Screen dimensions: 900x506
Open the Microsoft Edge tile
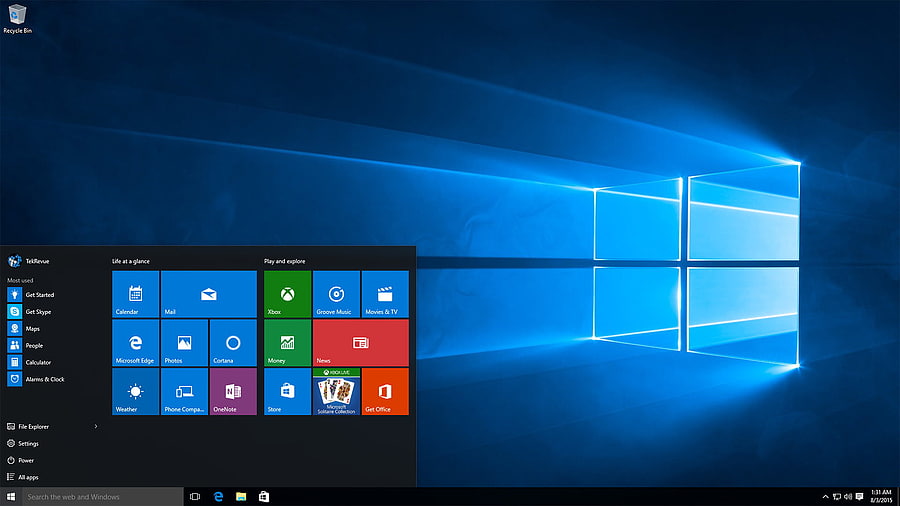pos(135,343)
